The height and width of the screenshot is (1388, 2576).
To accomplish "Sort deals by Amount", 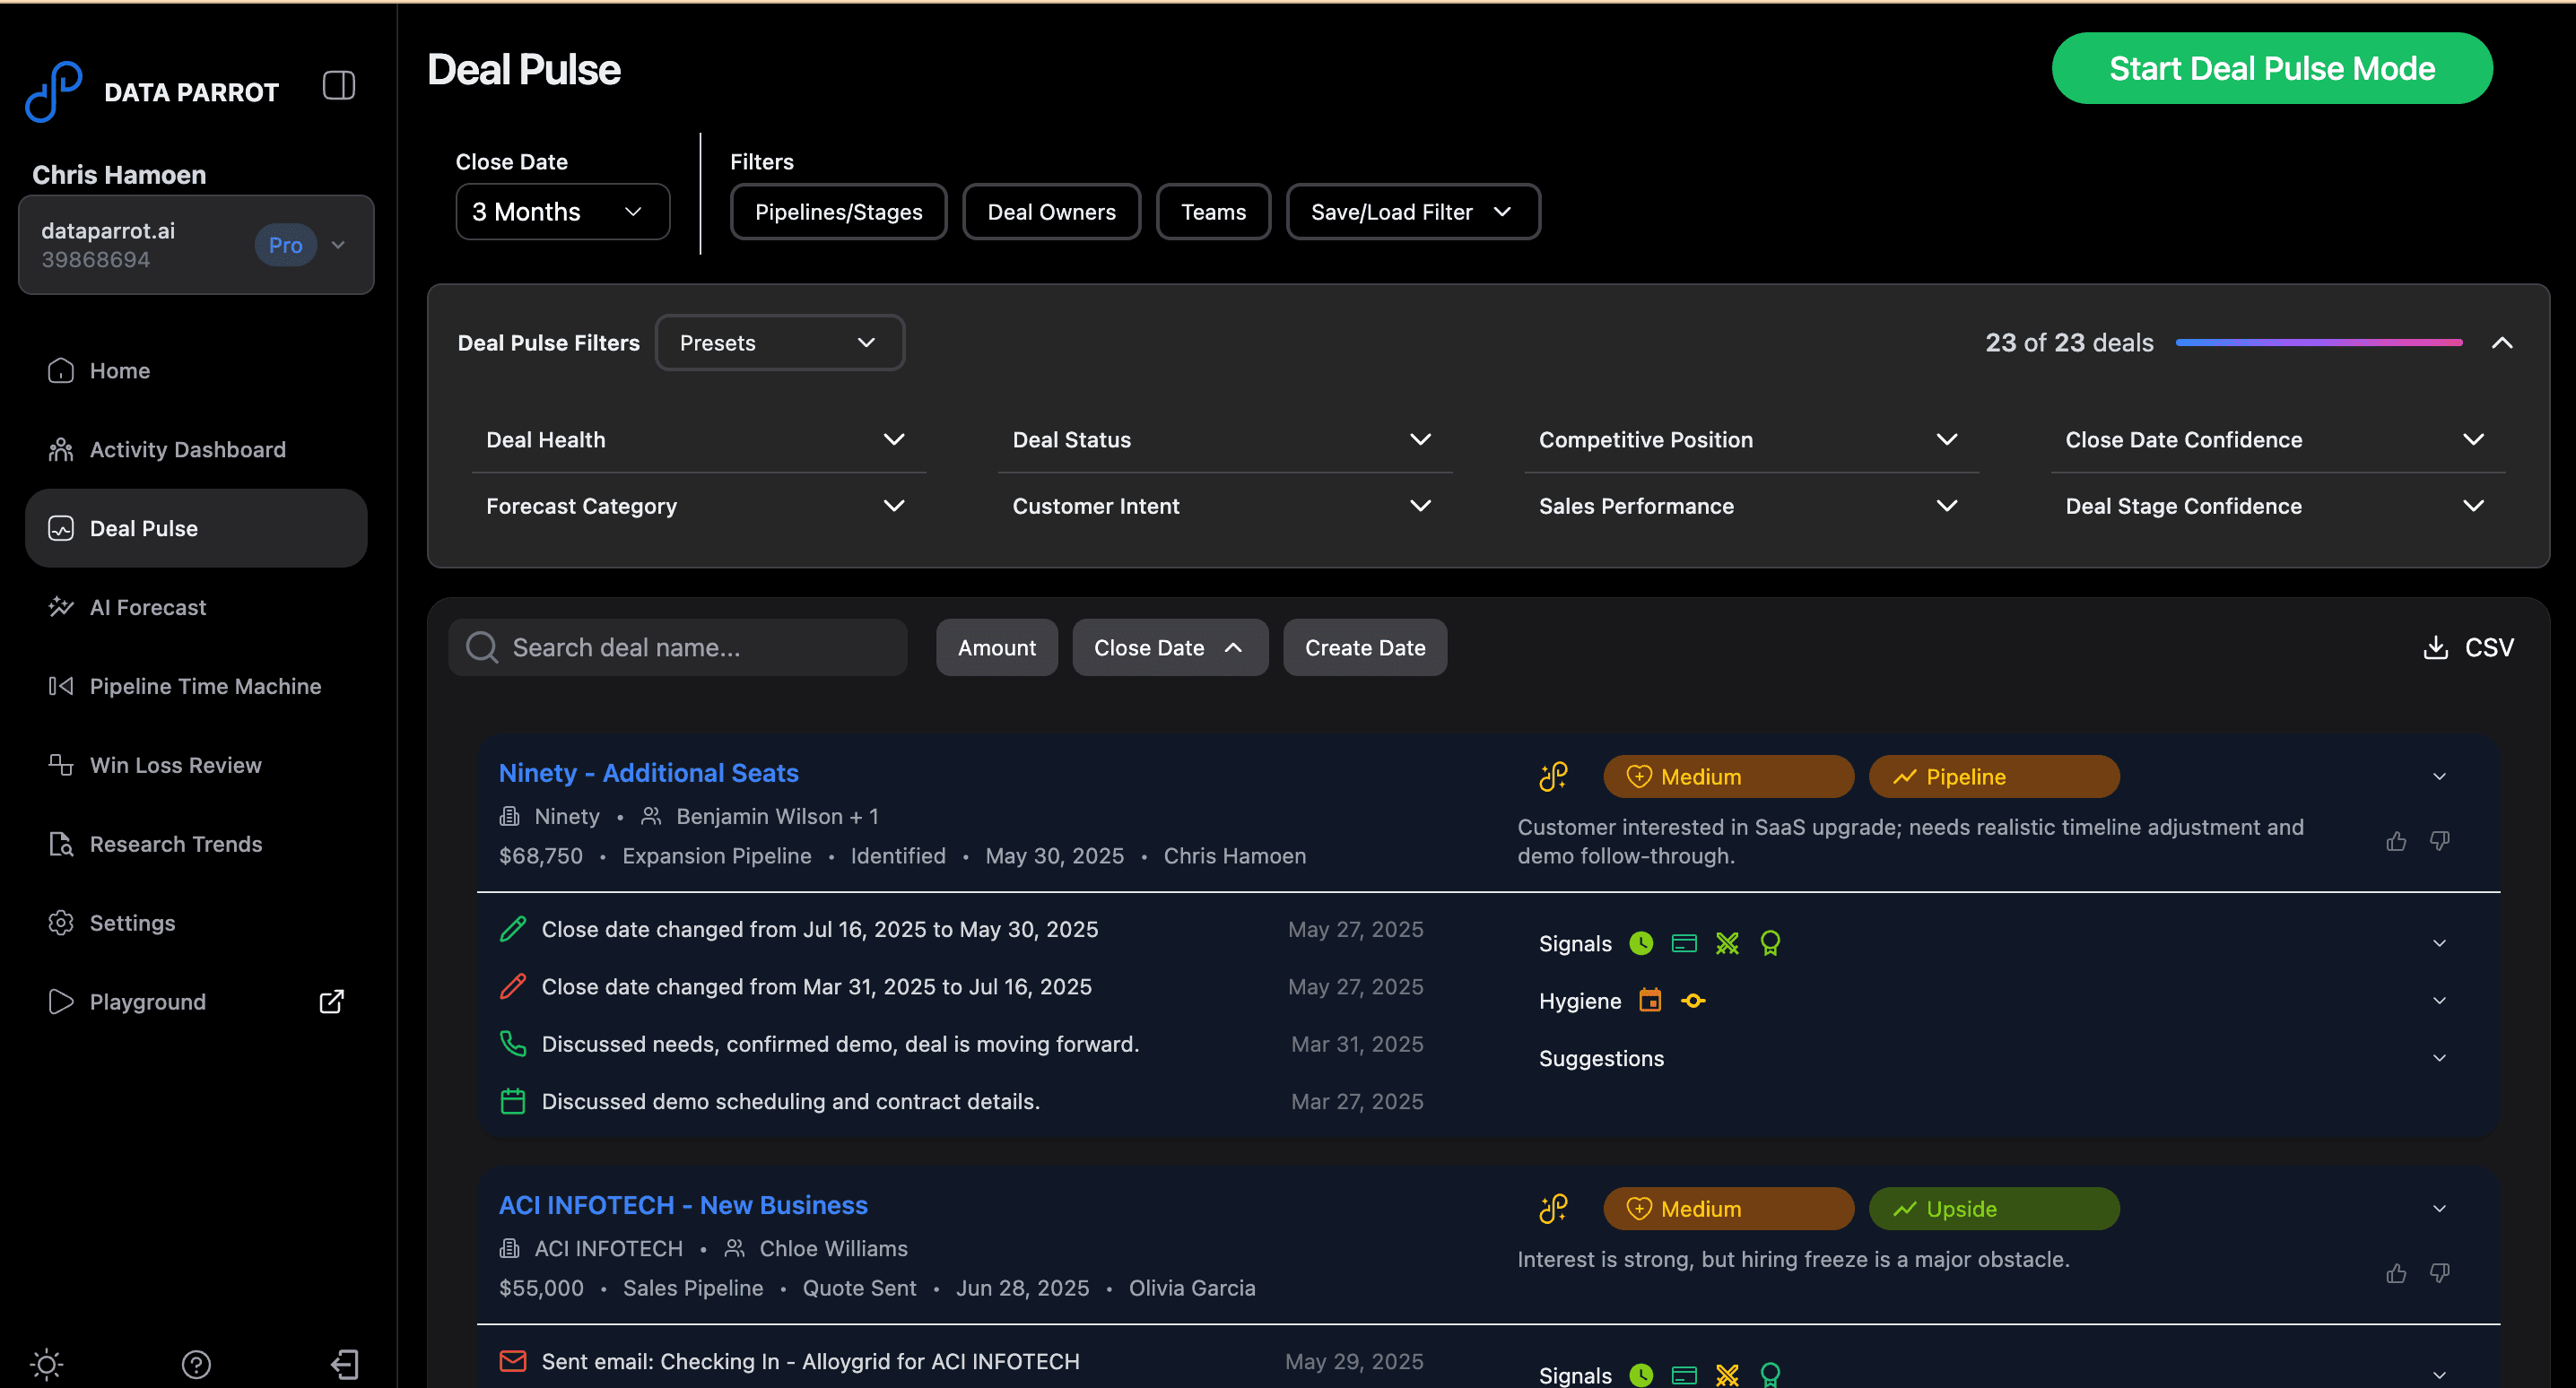I will coord(996,647).
